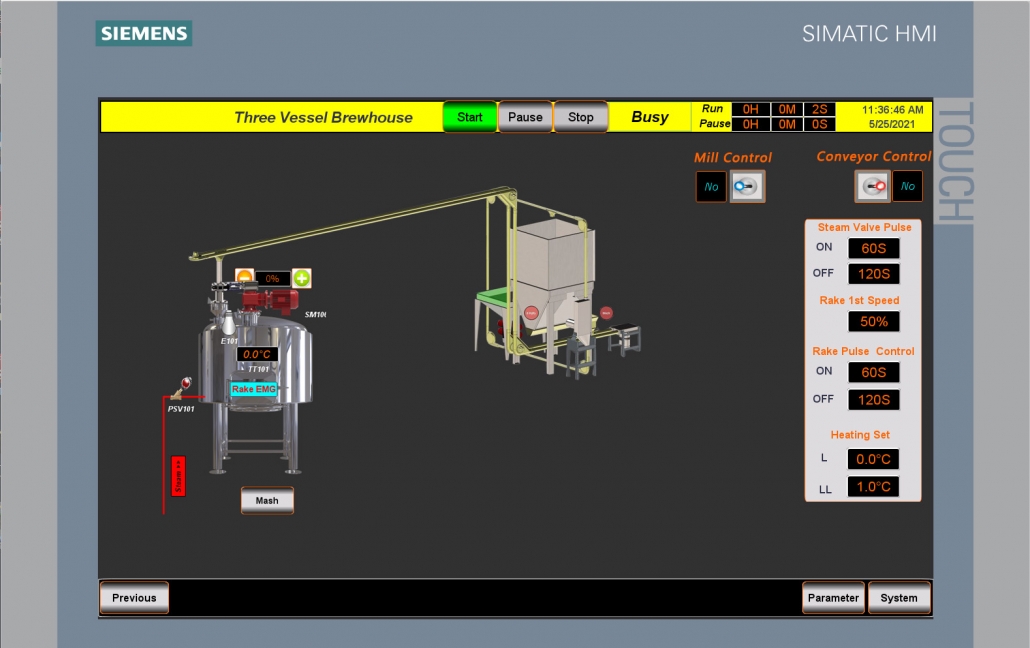The height and width of the screenshot is (648, 1030).
Task: Click the grain mill hopper graphic
Action: point(553,276)
